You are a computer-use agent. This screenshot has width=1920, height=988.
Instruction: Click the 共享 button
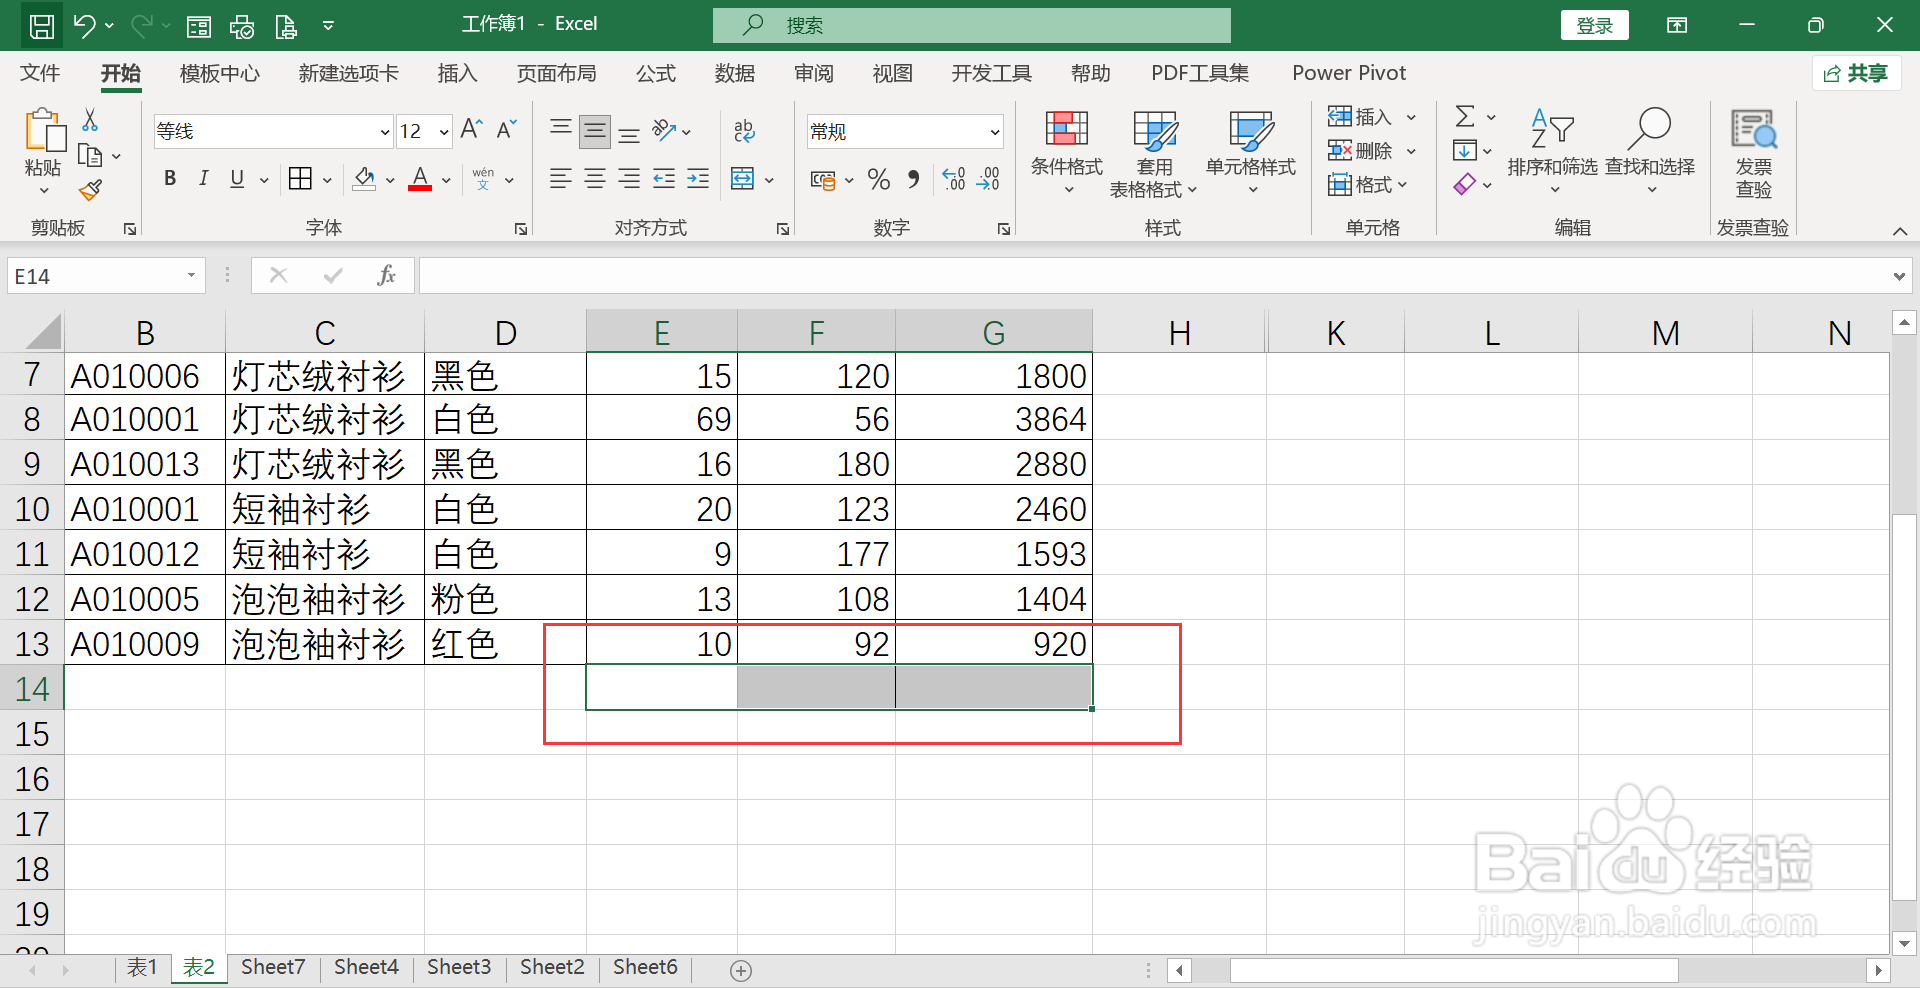click(x=1856, y=72)
